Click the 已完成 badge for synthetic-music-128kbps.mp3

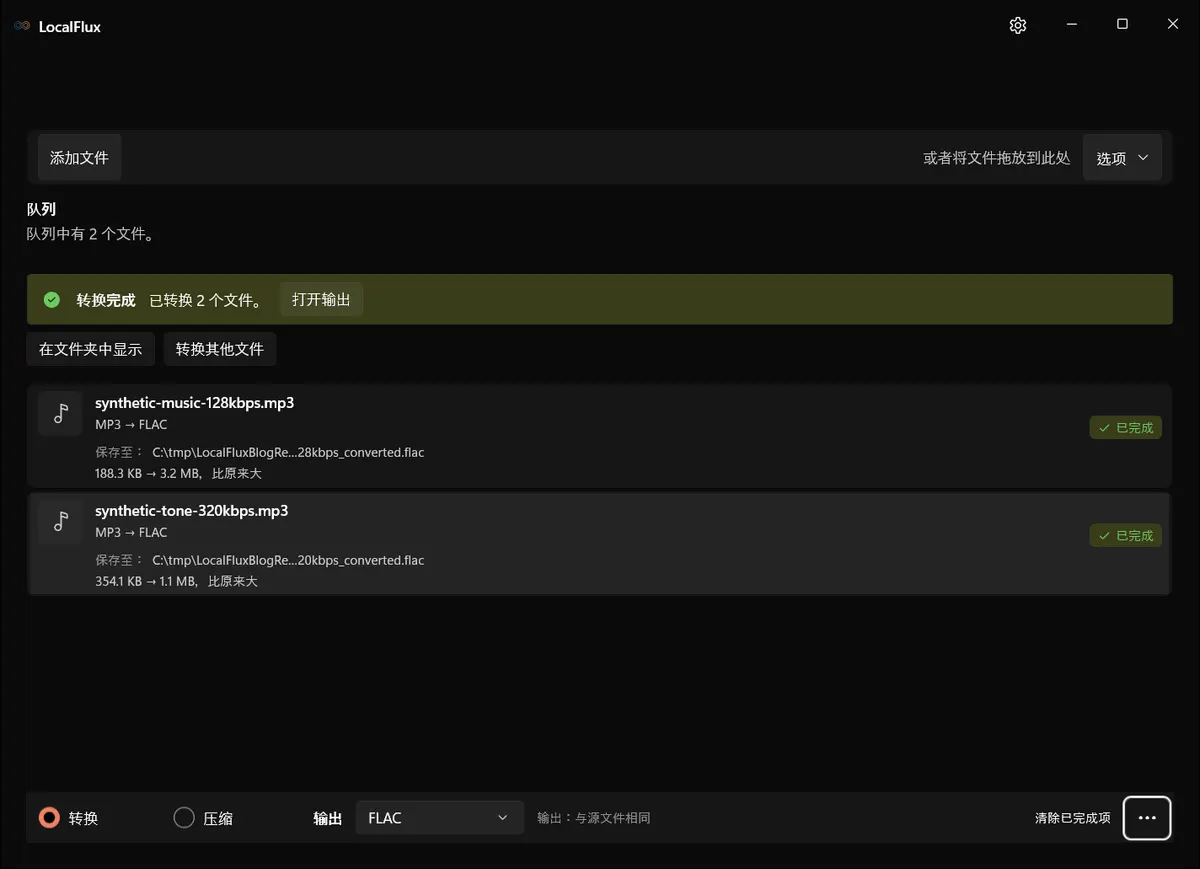tap(1125, 428)
